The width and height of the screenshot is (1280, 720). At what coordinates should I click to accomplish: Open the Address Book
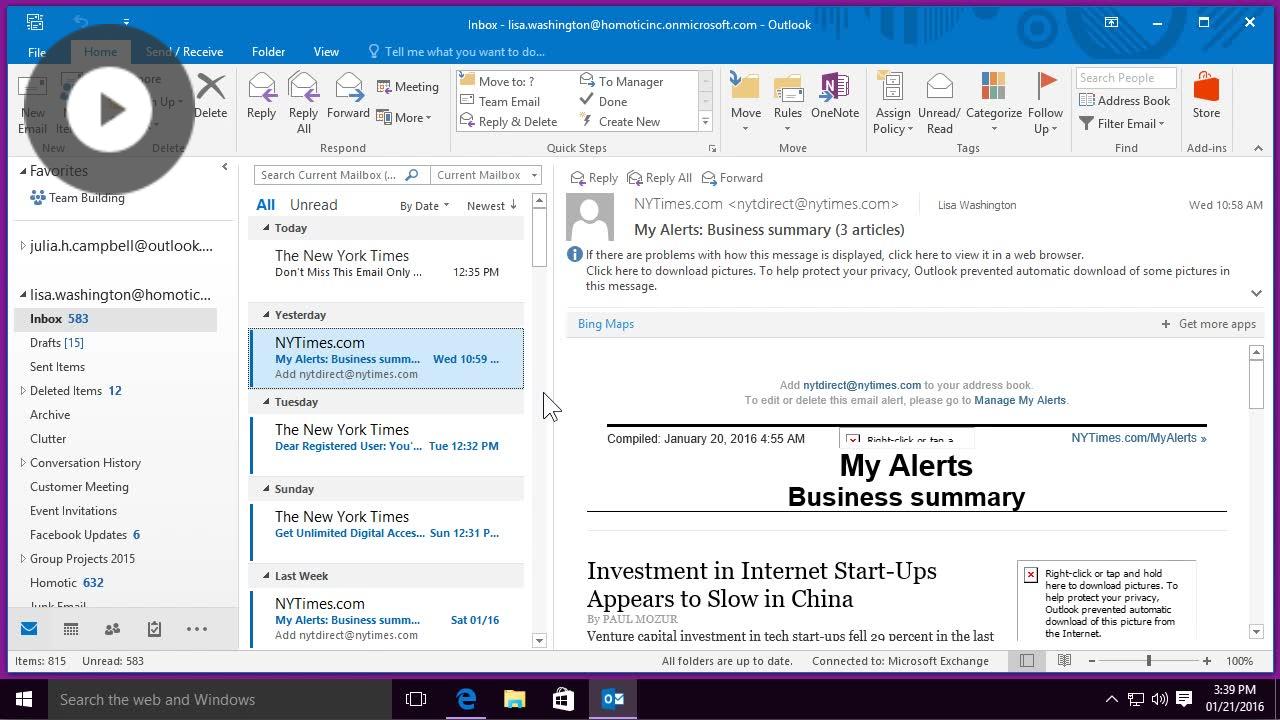point(1125,100)
